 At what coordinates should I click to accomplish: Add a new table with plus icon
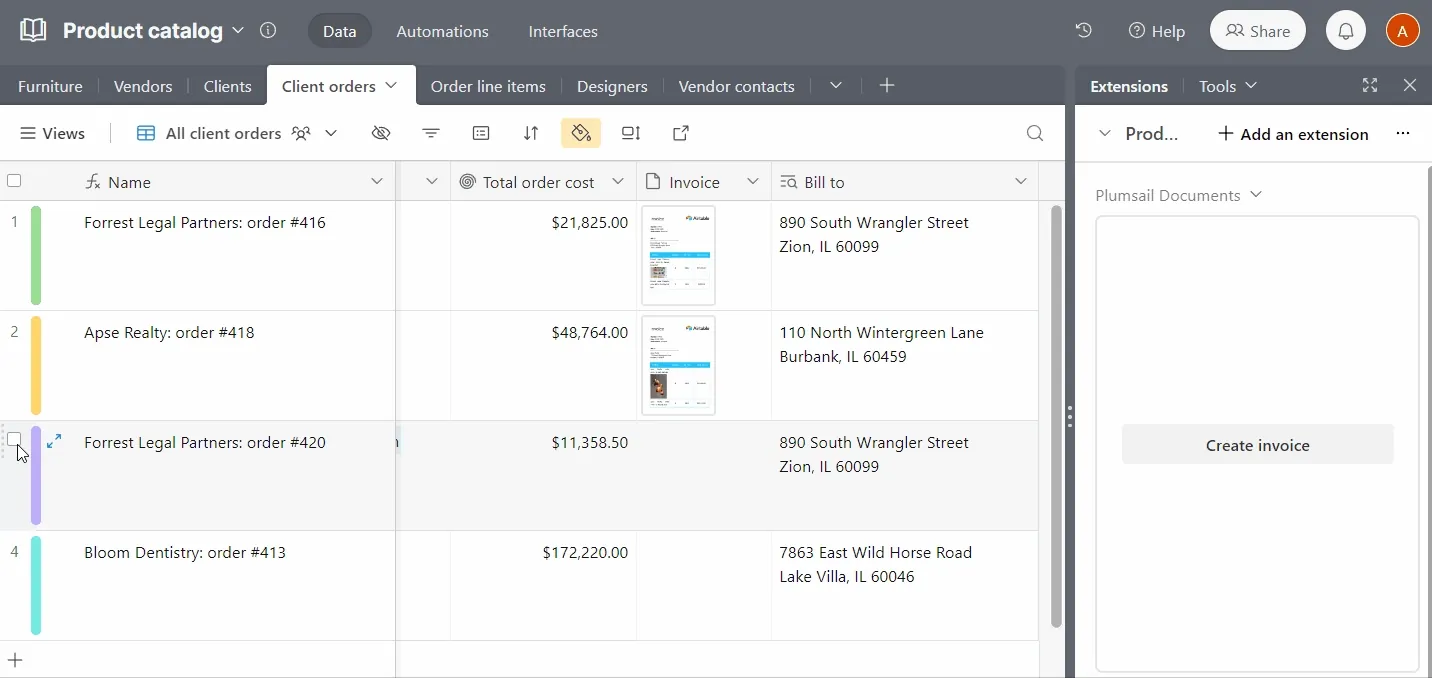tap(887, 86)
